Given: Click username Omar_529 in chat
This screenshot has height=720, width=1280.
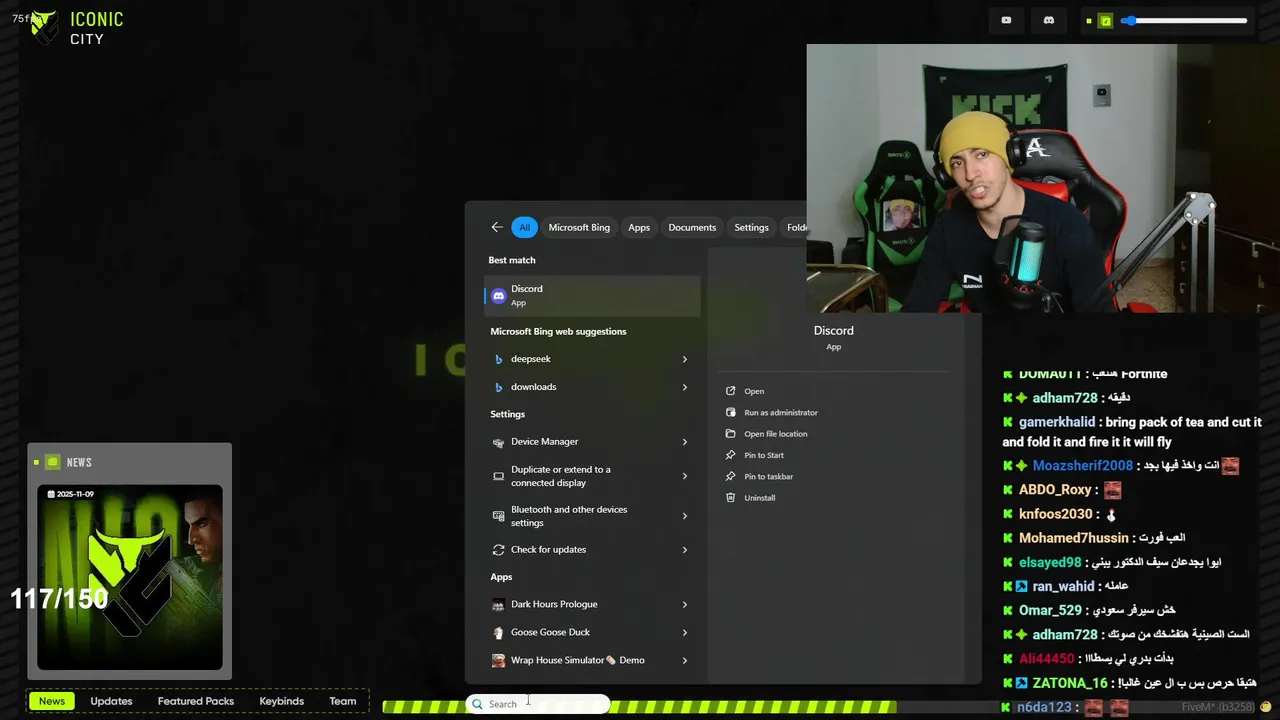Looking at the screenshot, I should (x=1050, y=610).
